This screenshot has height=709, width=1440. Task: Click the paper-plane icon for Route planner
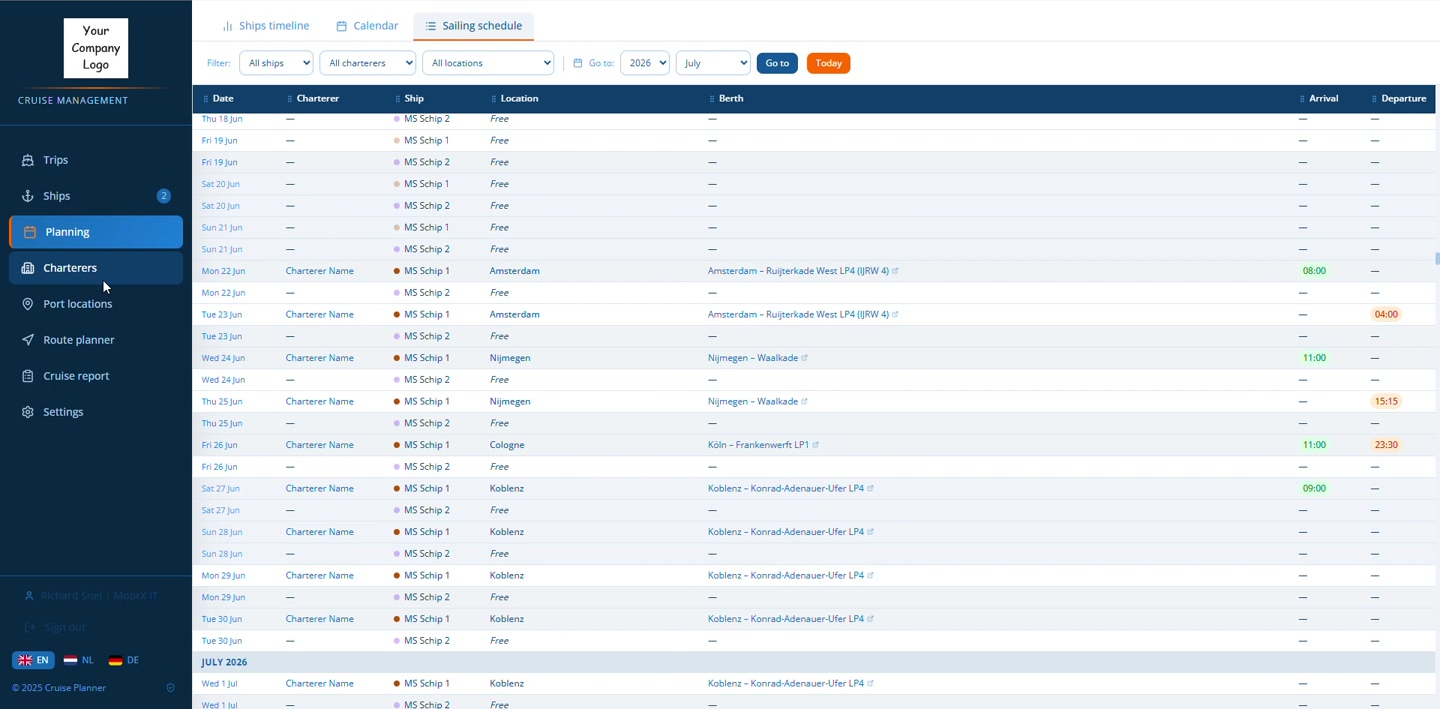(28, 340)
